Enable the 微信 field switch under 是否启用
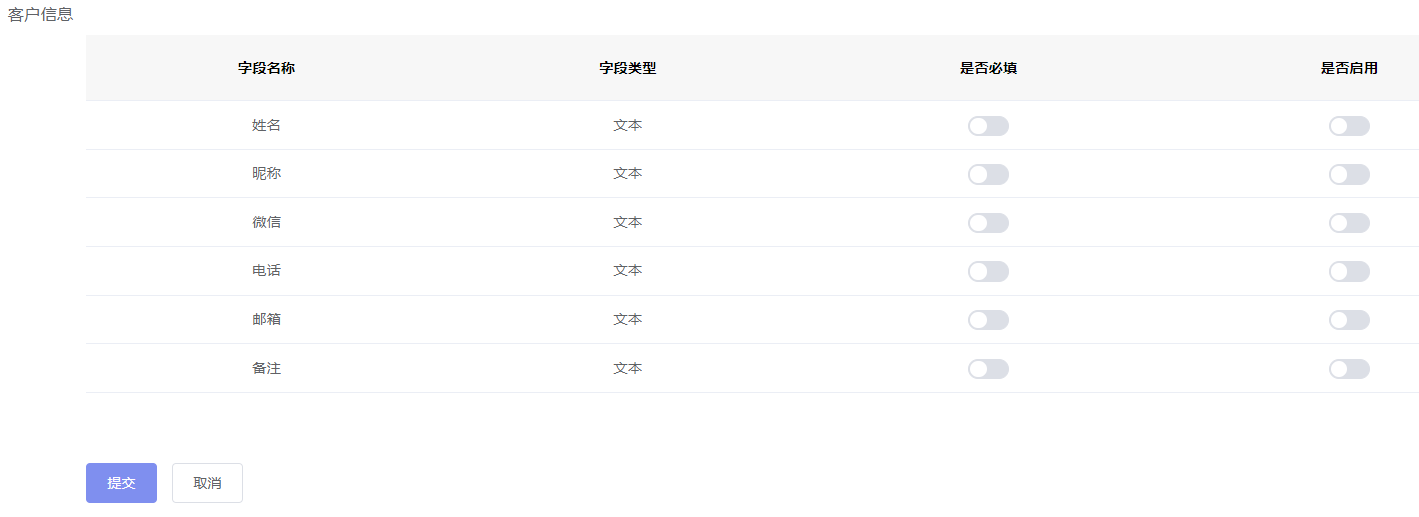This screenshot has width=1419, height=517. [1349, 223]
